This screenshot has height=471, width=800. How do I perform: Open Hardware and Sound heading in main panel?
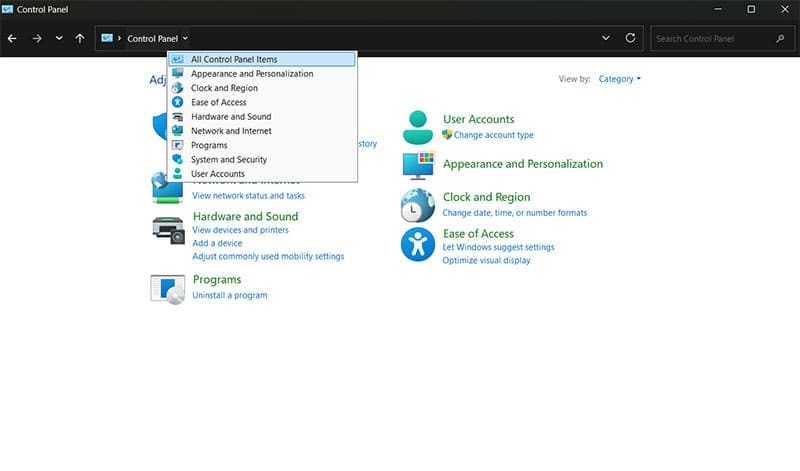click(245, 216)
